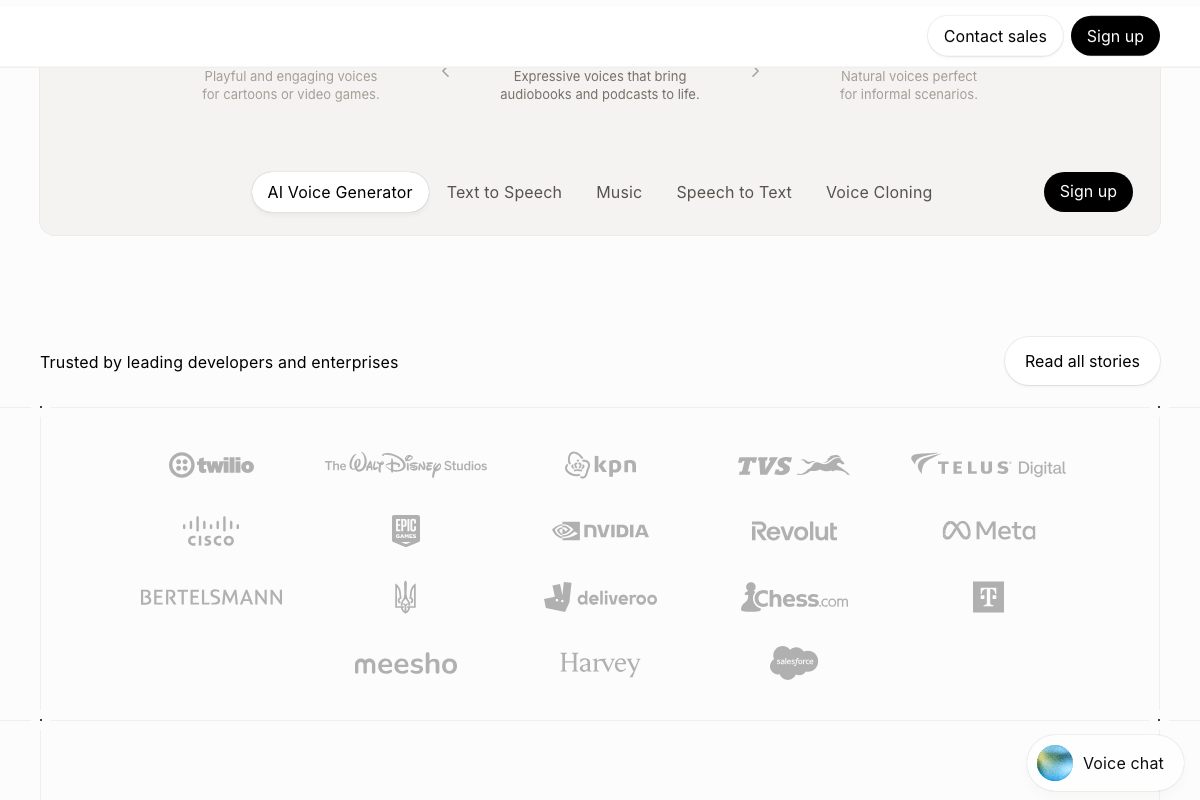The image size is (1200, 800).
Task: Start a Voice chat
Action: (x=1105, y=763)
